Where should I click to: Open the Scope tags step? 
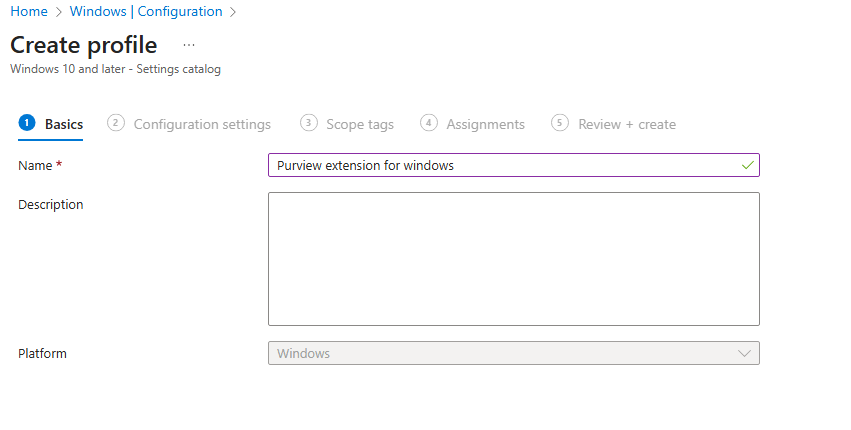(x=347, y=124)
